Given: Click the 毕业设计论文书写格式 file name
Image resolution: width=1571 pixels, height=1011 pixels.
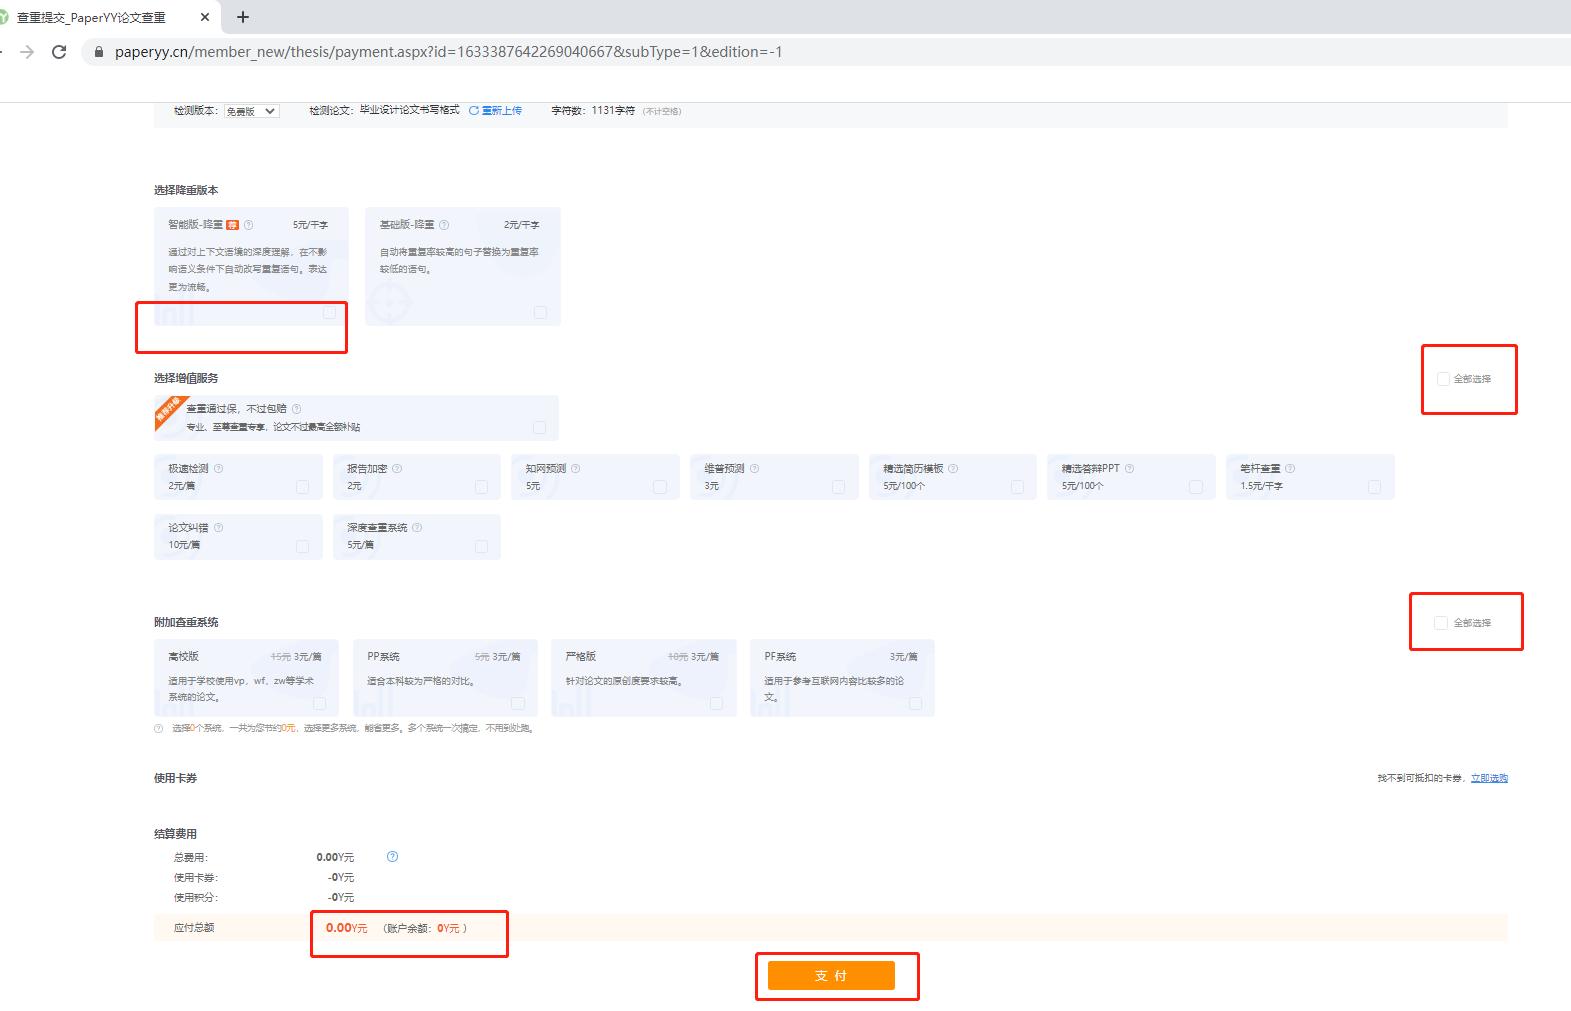Looking at the screenshot, I should click(410, 110).
